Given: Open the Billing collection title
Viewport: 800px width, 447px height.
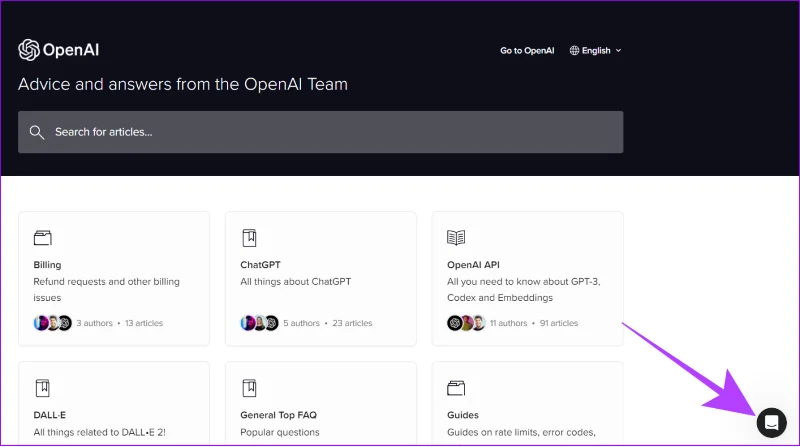Looking at the screenshot, I should [x=47, y=265].
